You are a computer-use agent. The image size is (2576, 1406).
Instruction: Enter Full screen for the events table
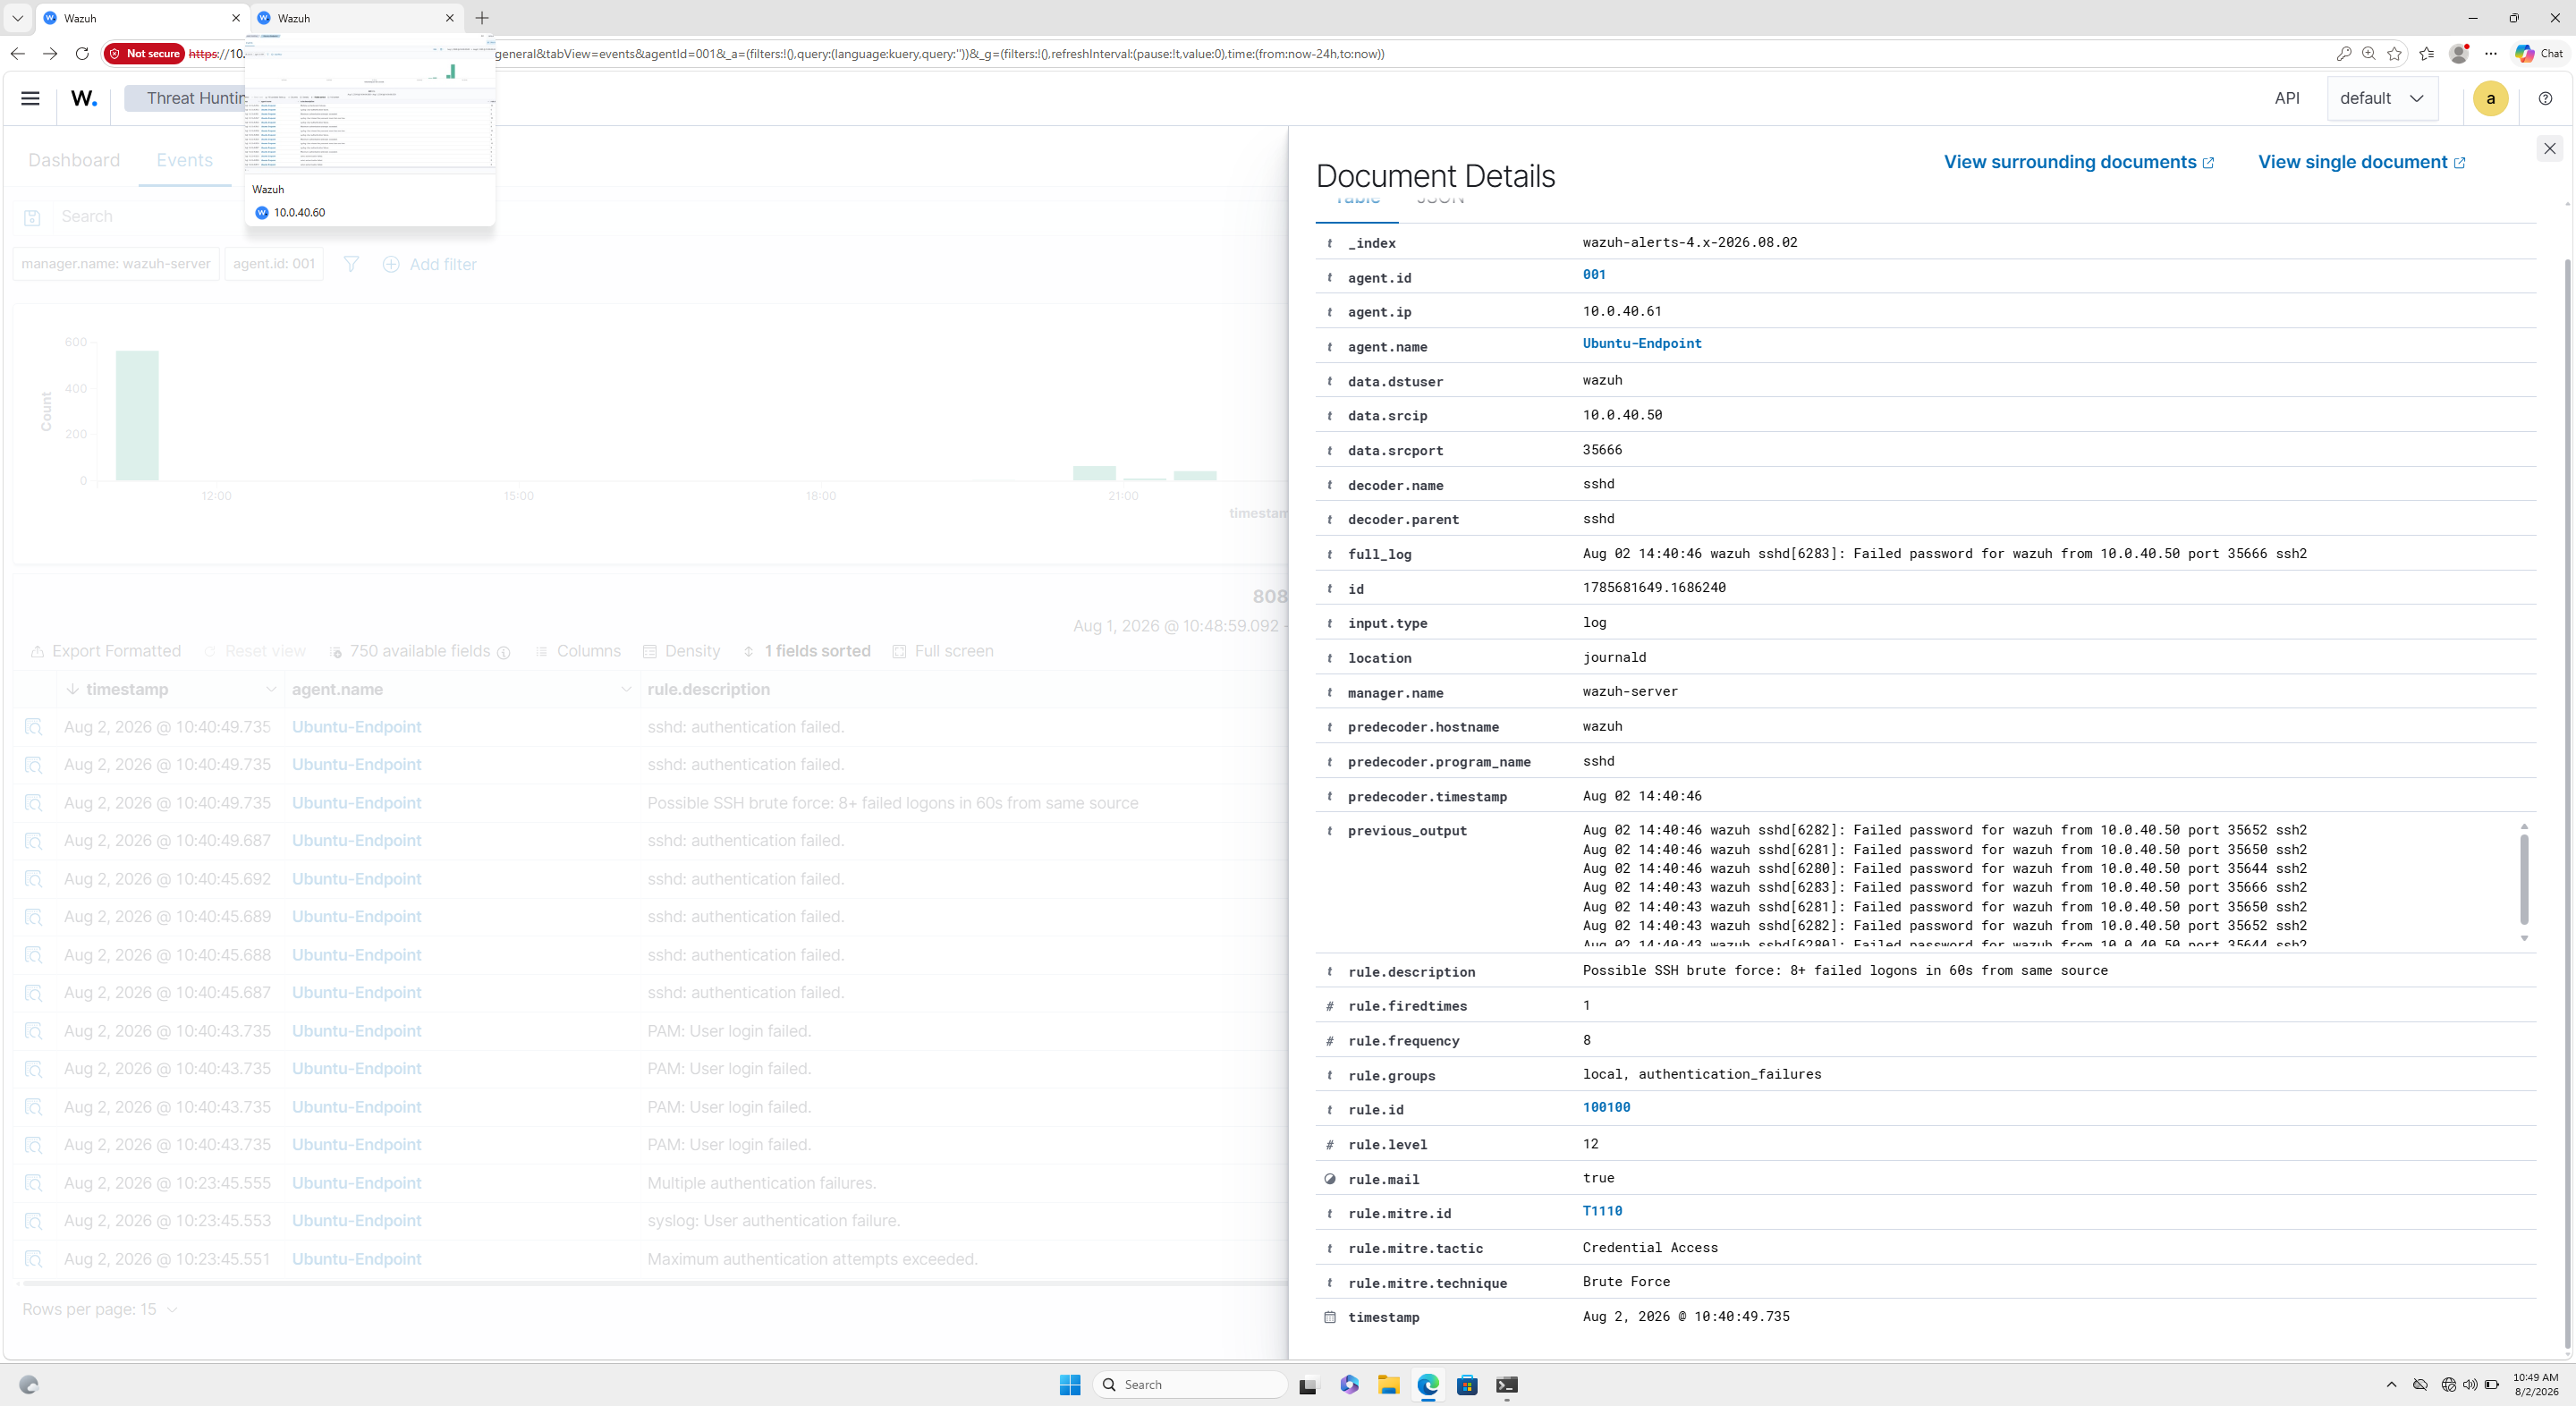pyautogui.click(x=943, y=651)
